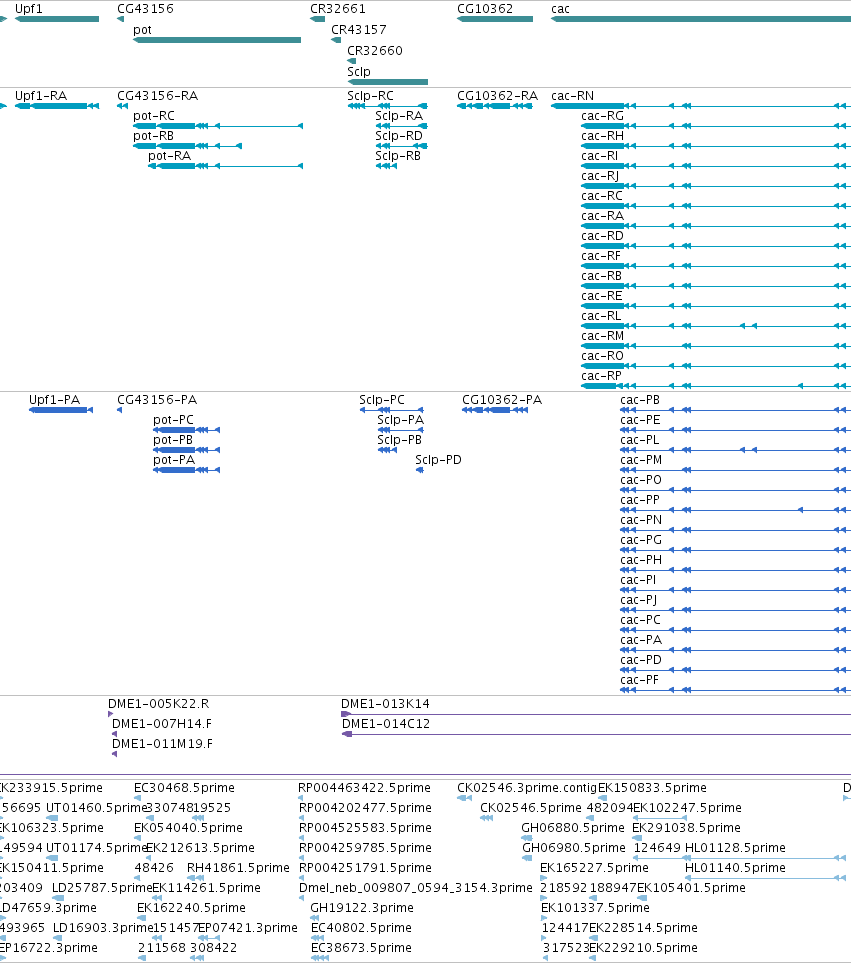Click the CG43156-RA transcript label
Image resolution: width=851 pixels, height=963 pixels.
(158, 96)
